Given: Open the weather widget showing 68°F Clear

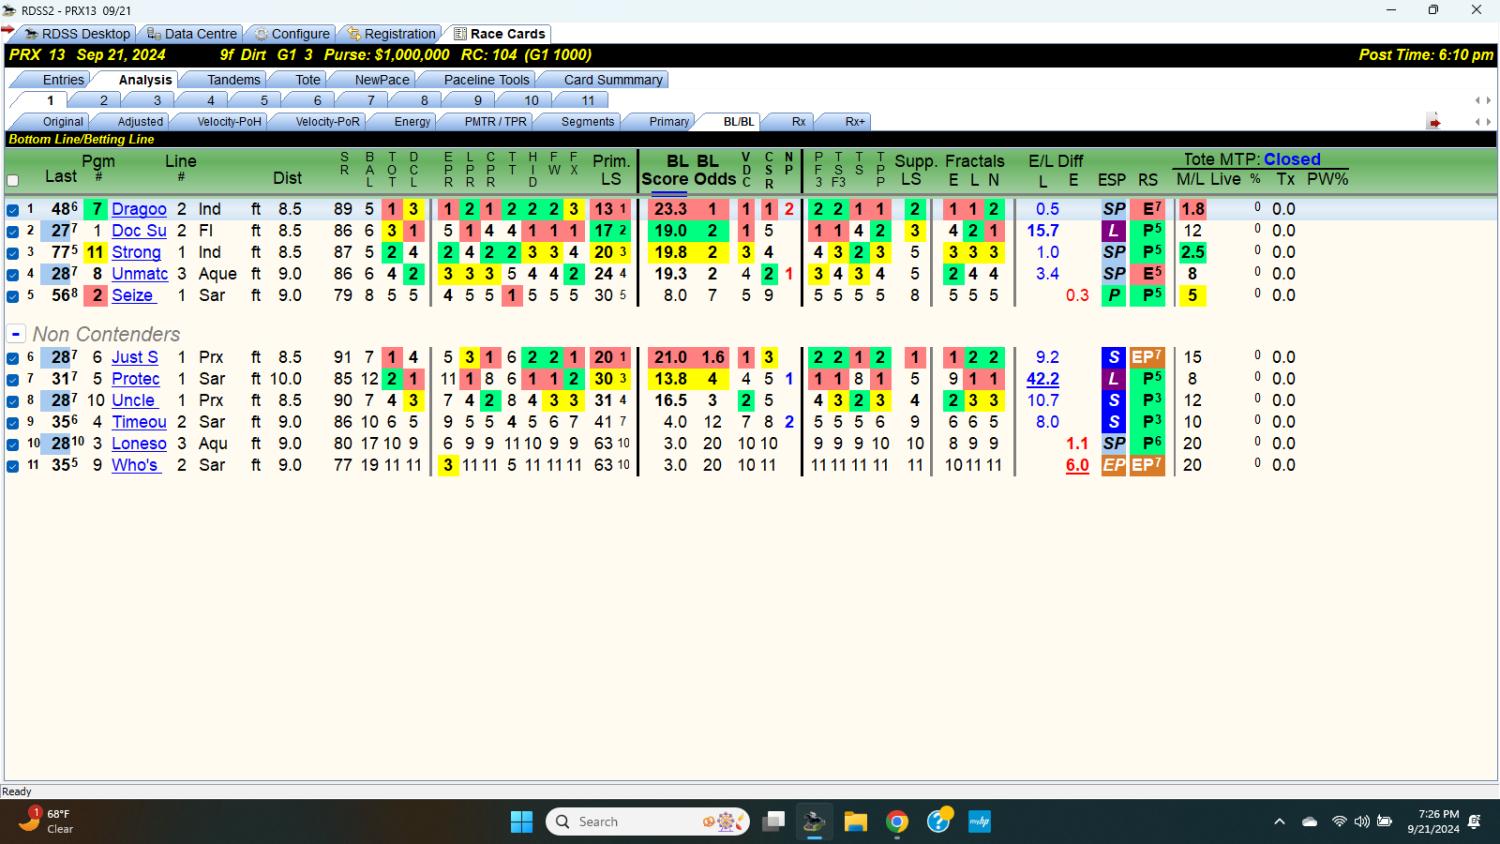Looking at the screenshot, I should coord(47,821).
